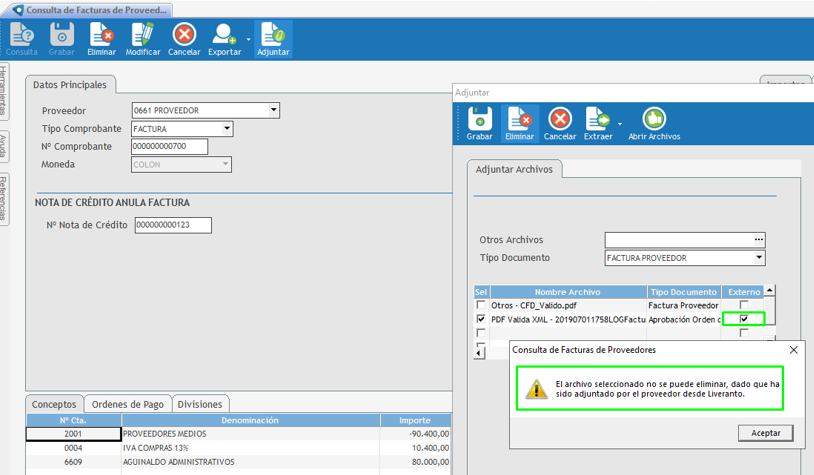Open the Proveedor dropdown
This screenshot has width=814, height=475.
274,110
